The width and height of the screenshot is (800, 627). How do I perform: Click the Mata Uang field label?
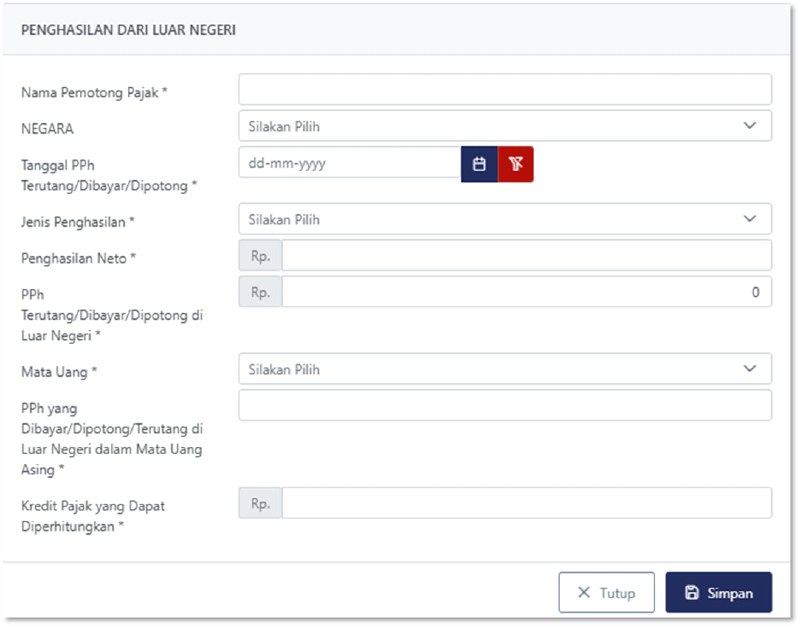click(60, 372)
